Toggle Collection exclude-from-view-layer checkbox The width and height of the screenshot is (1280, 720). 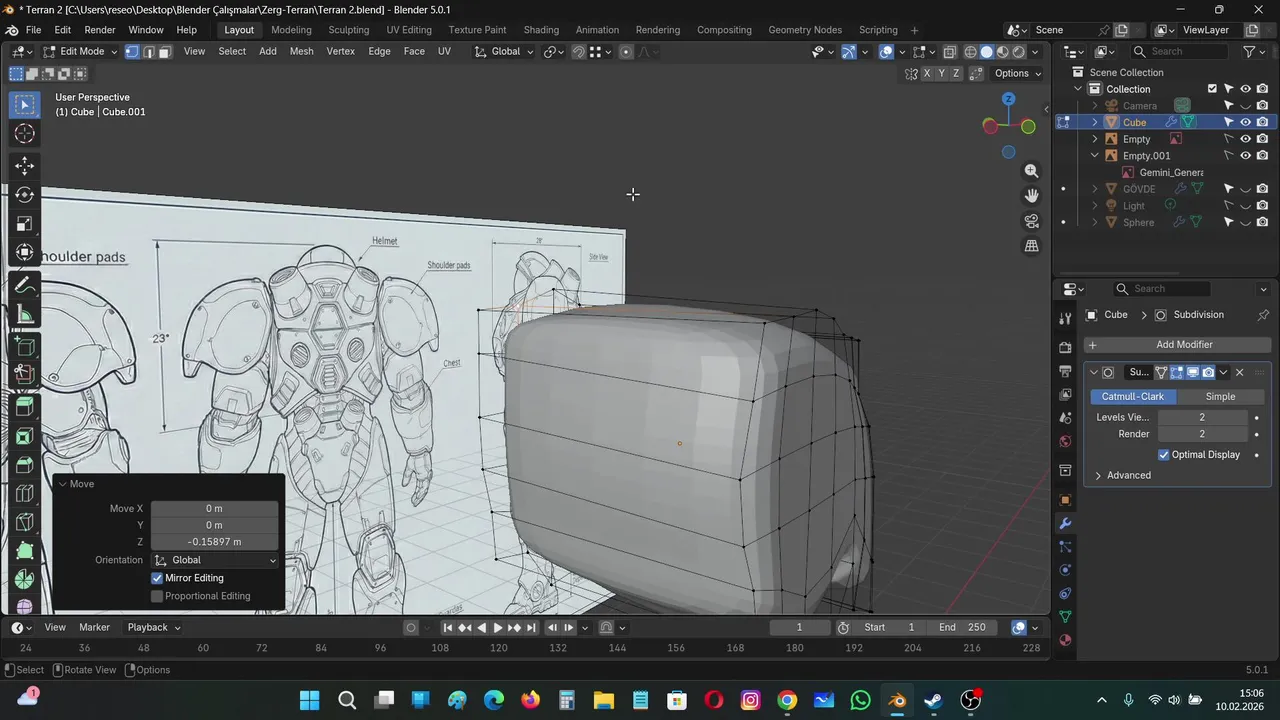[1212, 89]
